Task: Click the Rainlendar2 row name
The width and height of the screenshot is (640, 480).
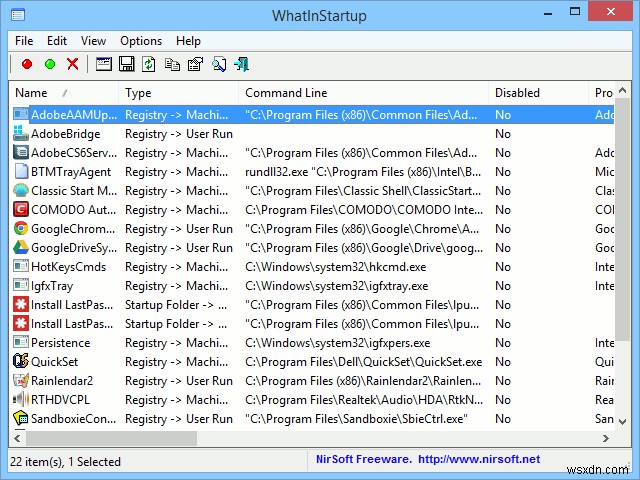Action: click(62, 380)
